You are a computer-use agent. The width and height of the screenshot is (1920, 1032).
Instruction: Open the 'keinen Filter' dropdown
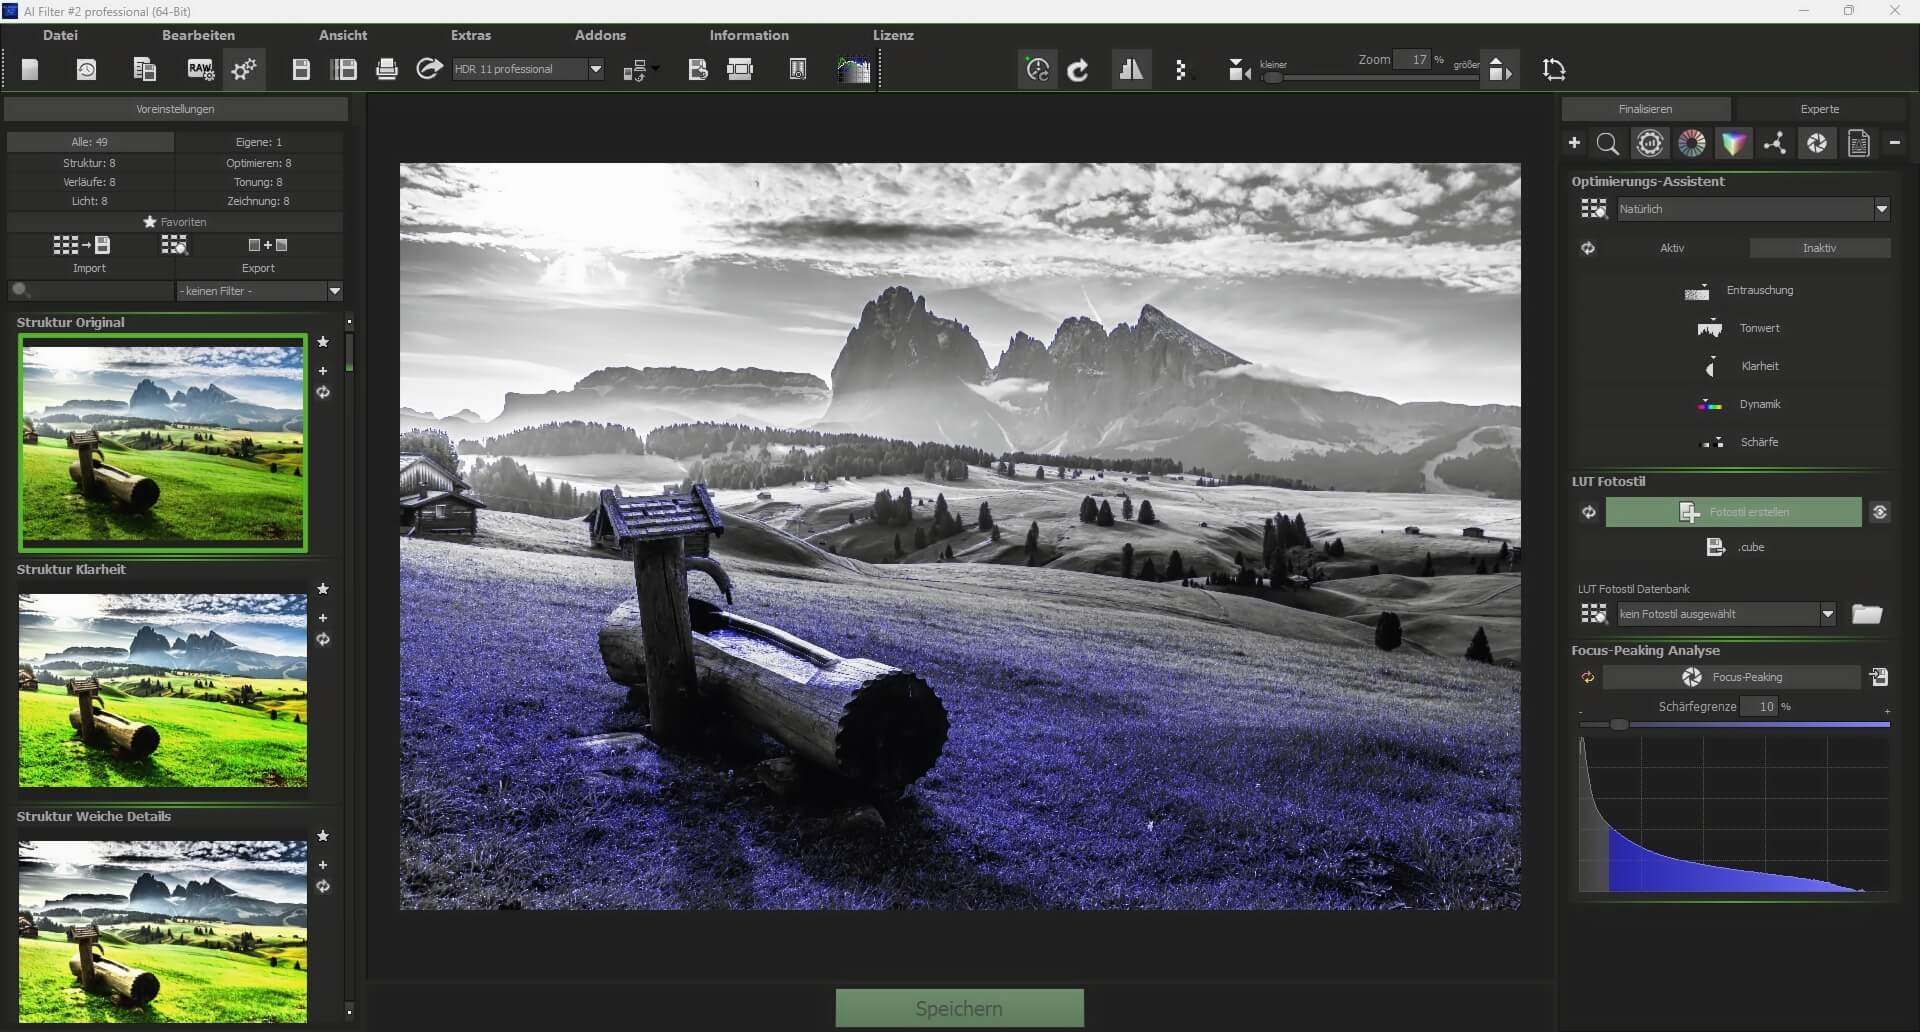tap(335, 291)
